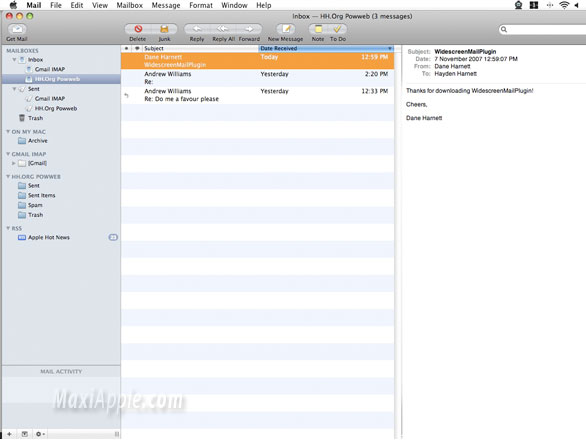Collapse the RSS section
586x440 pixels.
[x=8, y=228]
